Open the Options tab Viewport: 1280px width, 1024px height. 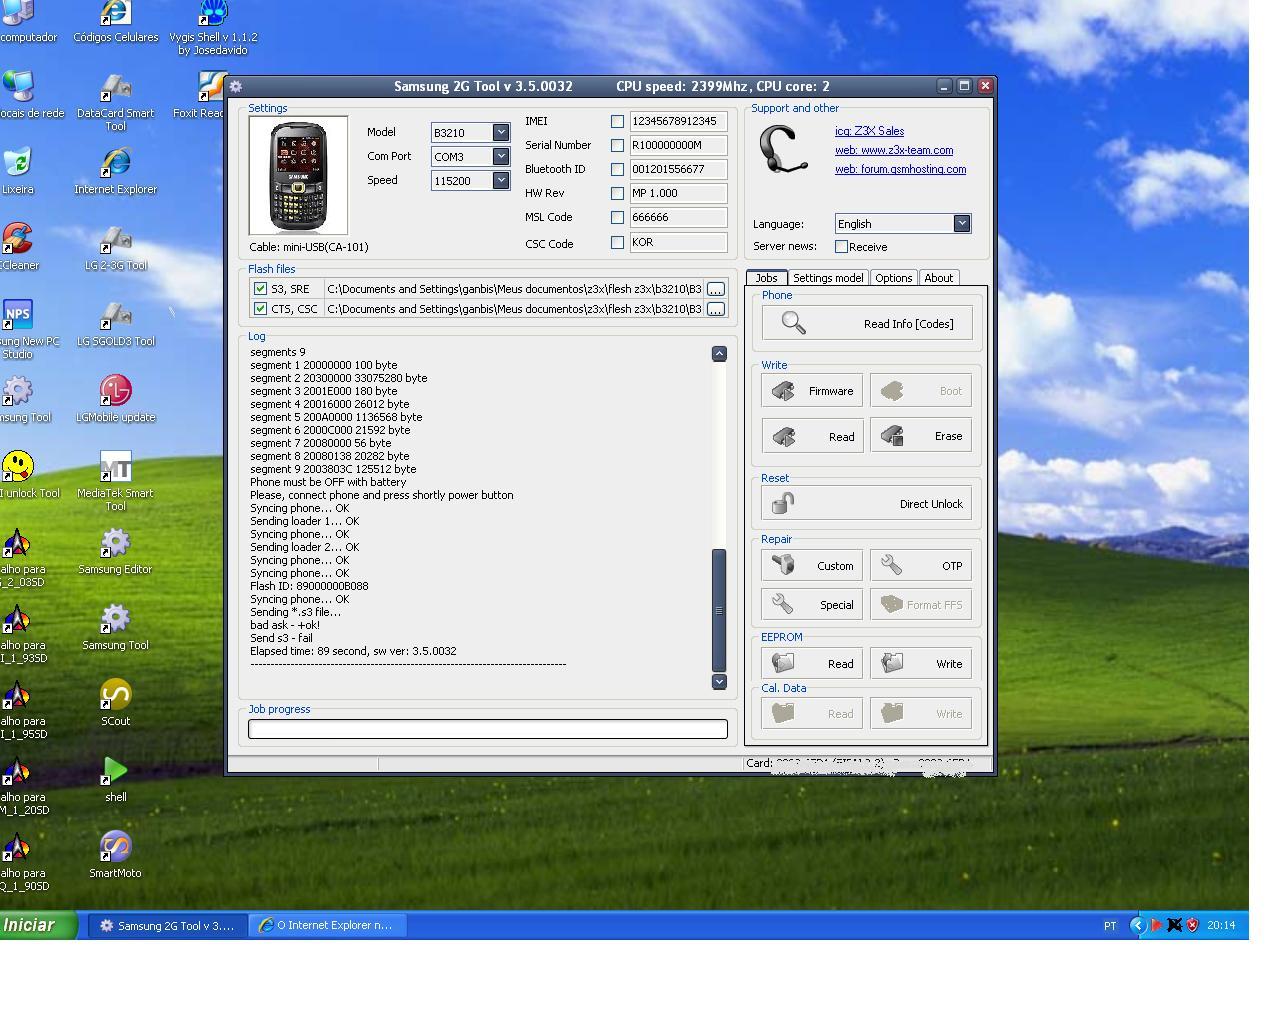[x=893, y=278]
